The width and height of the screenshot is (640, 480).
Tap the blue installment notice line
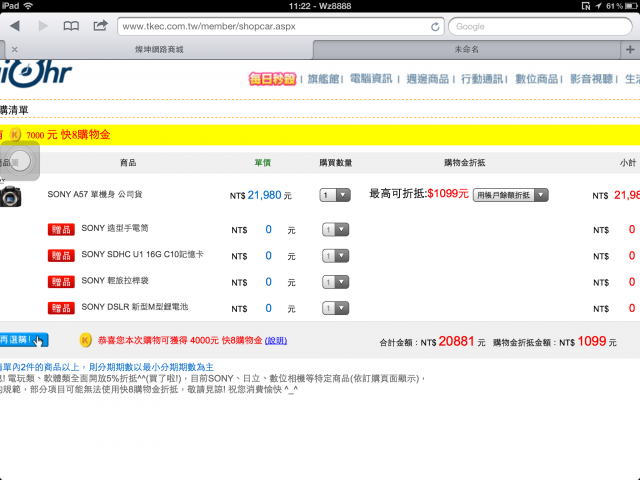click(x=107, y=367)
